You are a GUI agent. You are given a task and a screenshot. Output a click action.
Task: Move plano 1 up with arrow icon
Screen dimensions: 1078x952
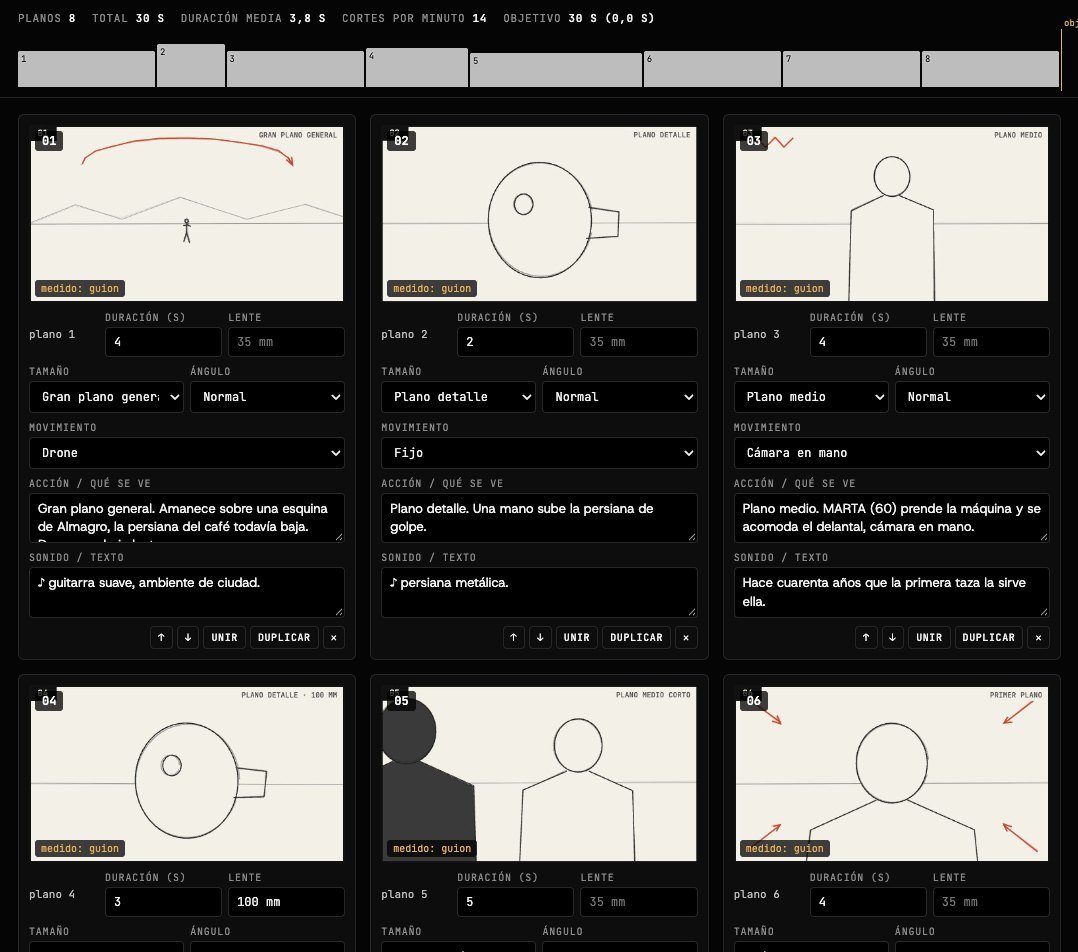tap(161, 637)
